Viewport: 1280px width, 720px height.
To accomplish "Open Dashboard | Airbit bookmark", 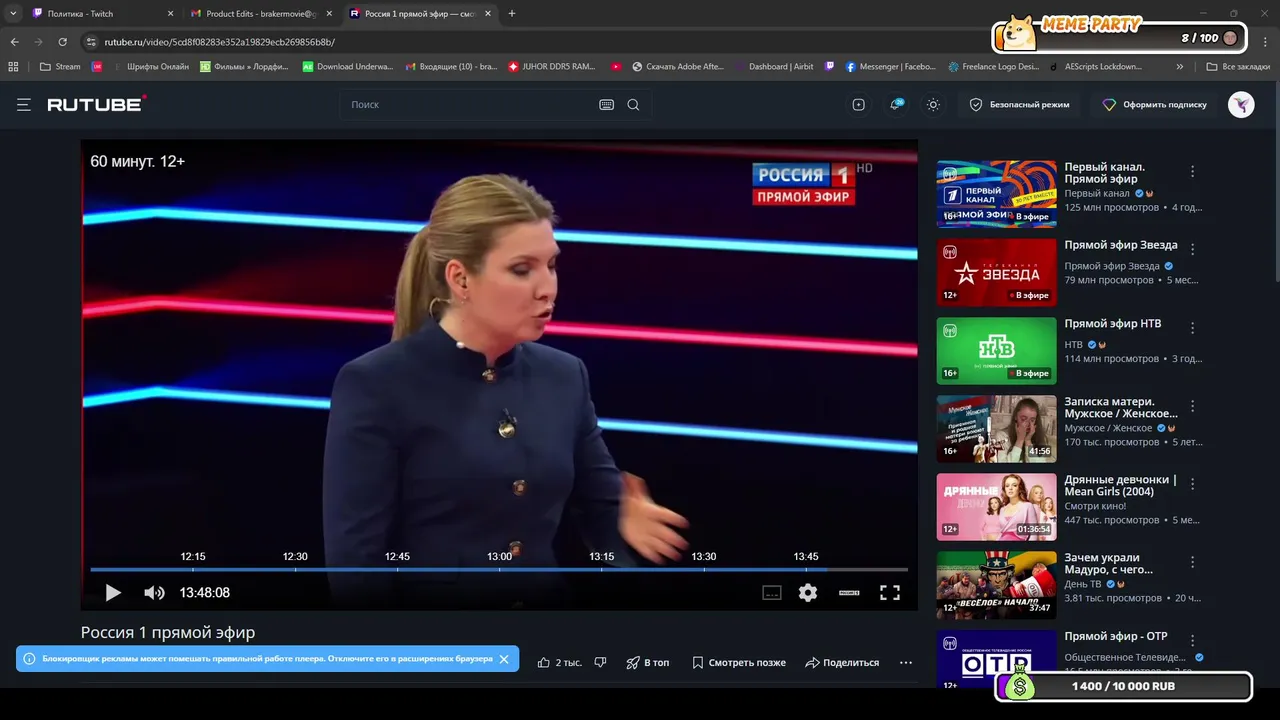I will point(774,67).
